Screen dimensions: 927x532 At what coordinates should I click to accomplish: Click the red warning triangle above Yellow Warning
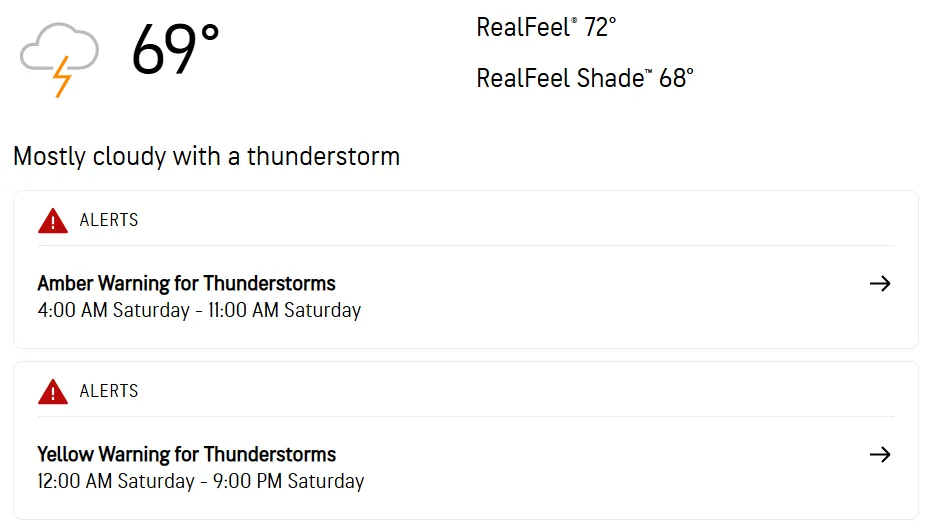point(52,392)
